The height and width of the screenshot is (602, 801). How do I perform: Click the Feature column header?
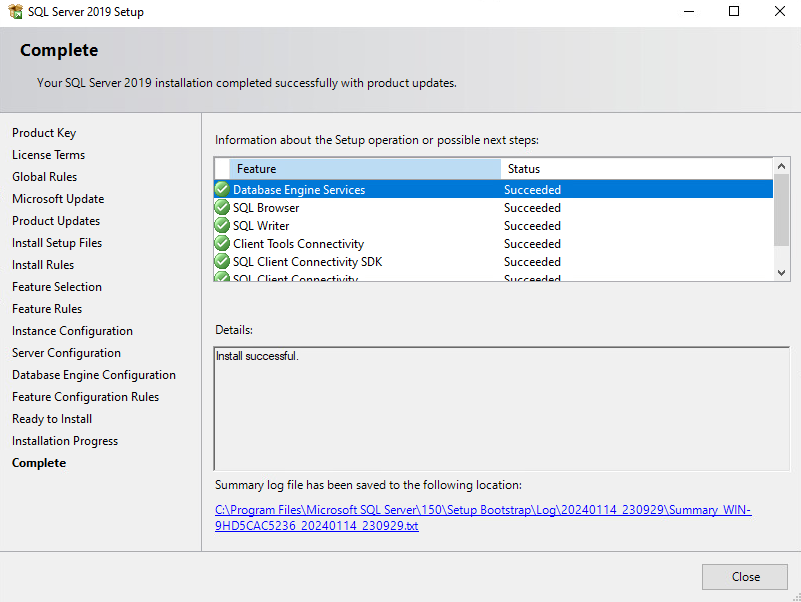click(365, 169)
